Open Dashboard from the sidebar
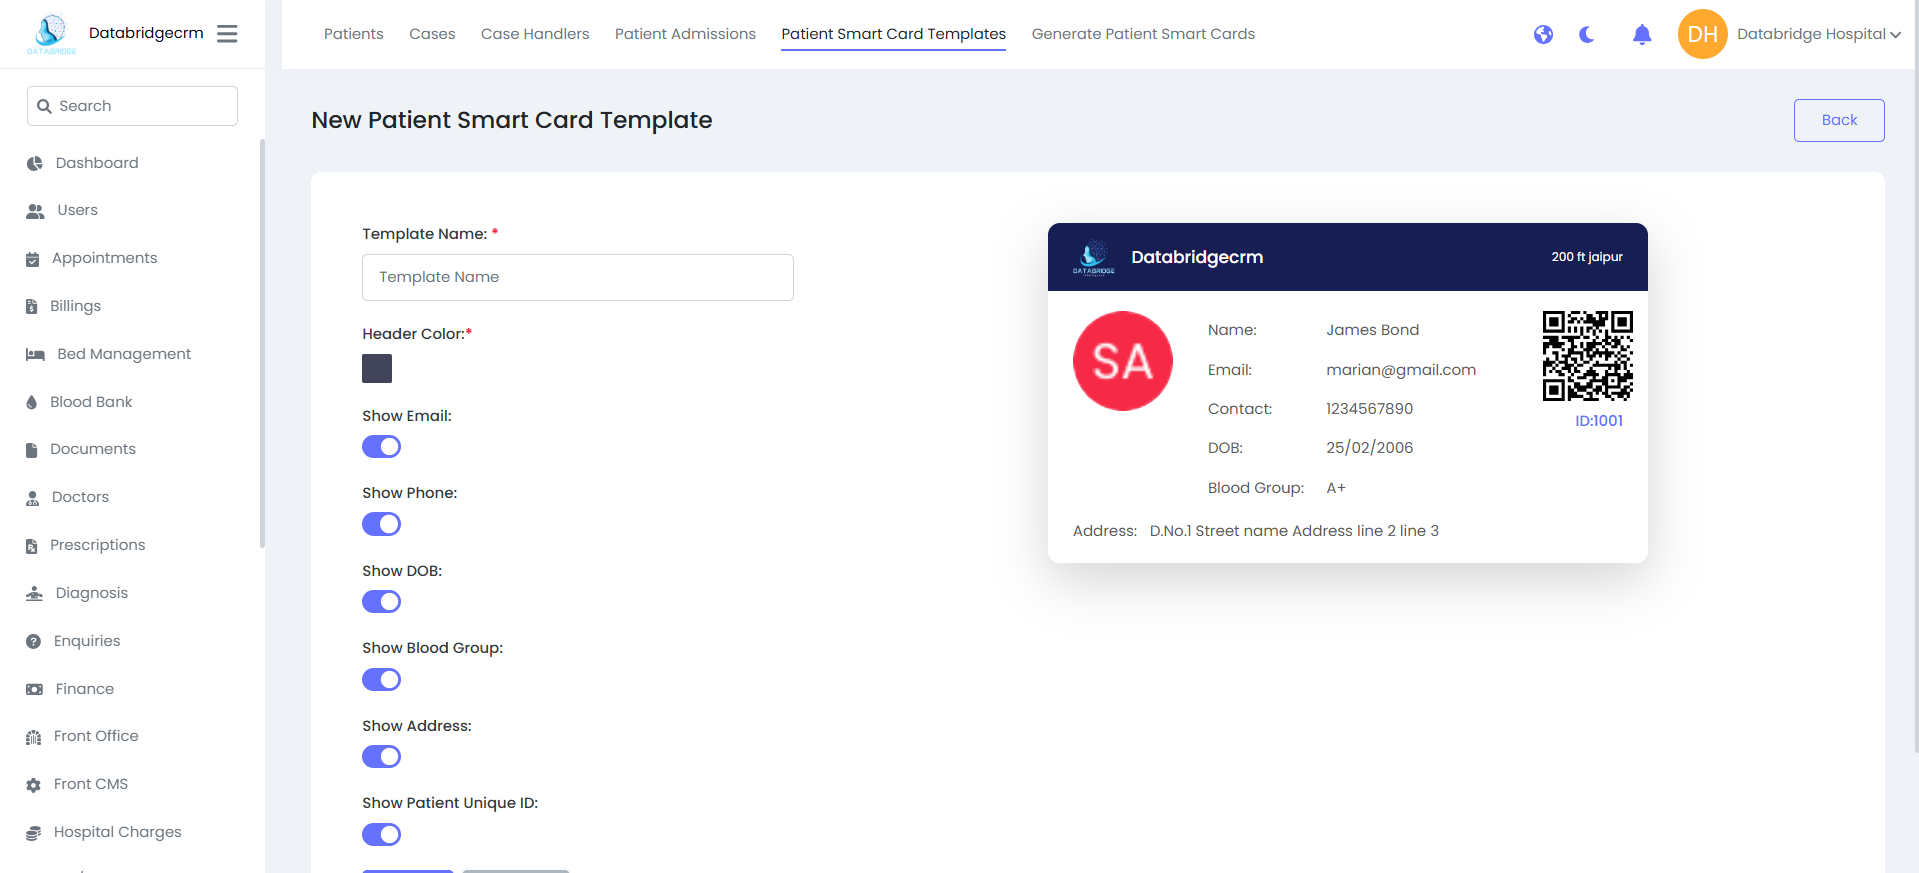Screen dimensions: 1919x873 click(x=97, y=163)
